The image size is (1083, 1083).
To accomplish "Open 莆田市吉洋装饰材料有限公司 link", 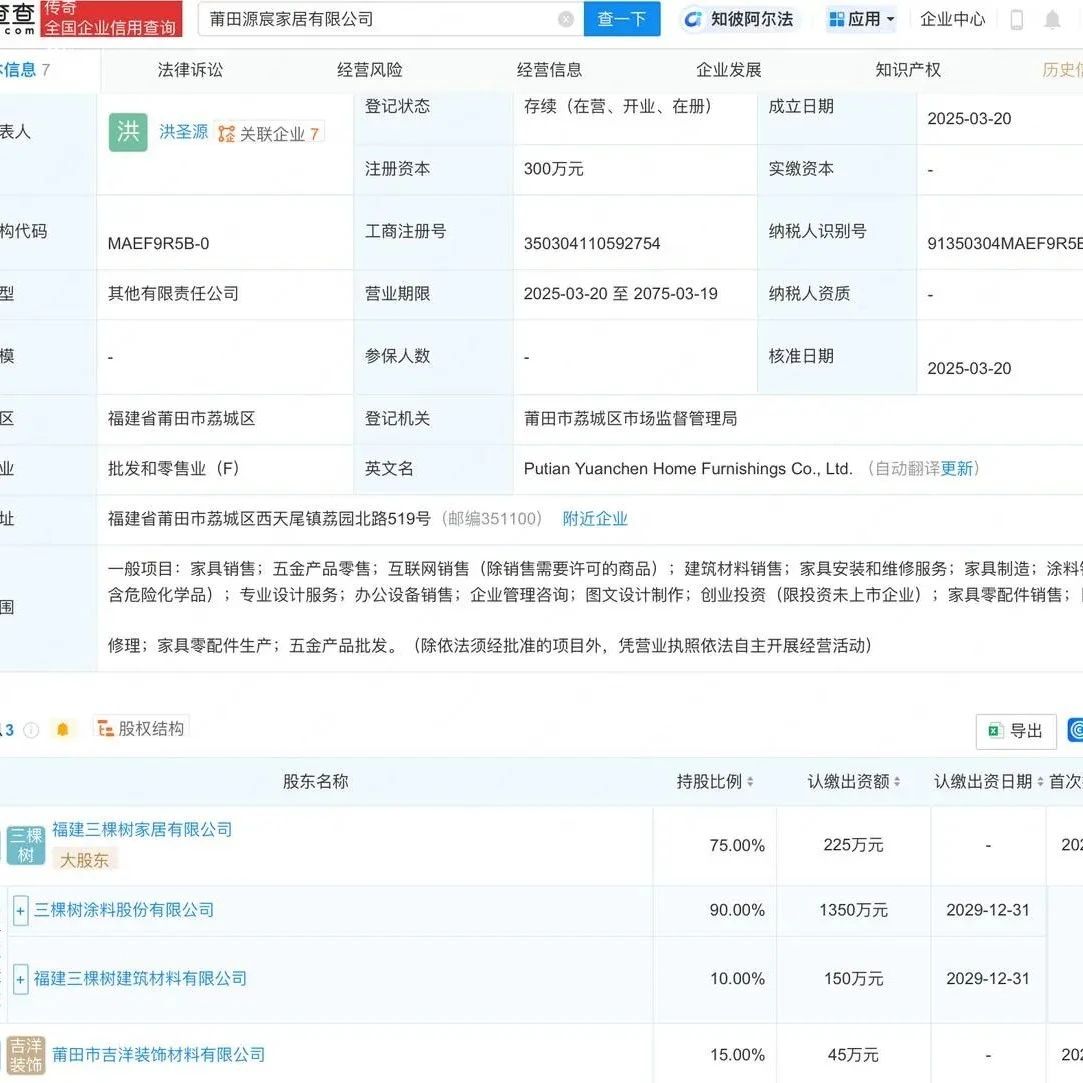I will tap(158, 1055).
